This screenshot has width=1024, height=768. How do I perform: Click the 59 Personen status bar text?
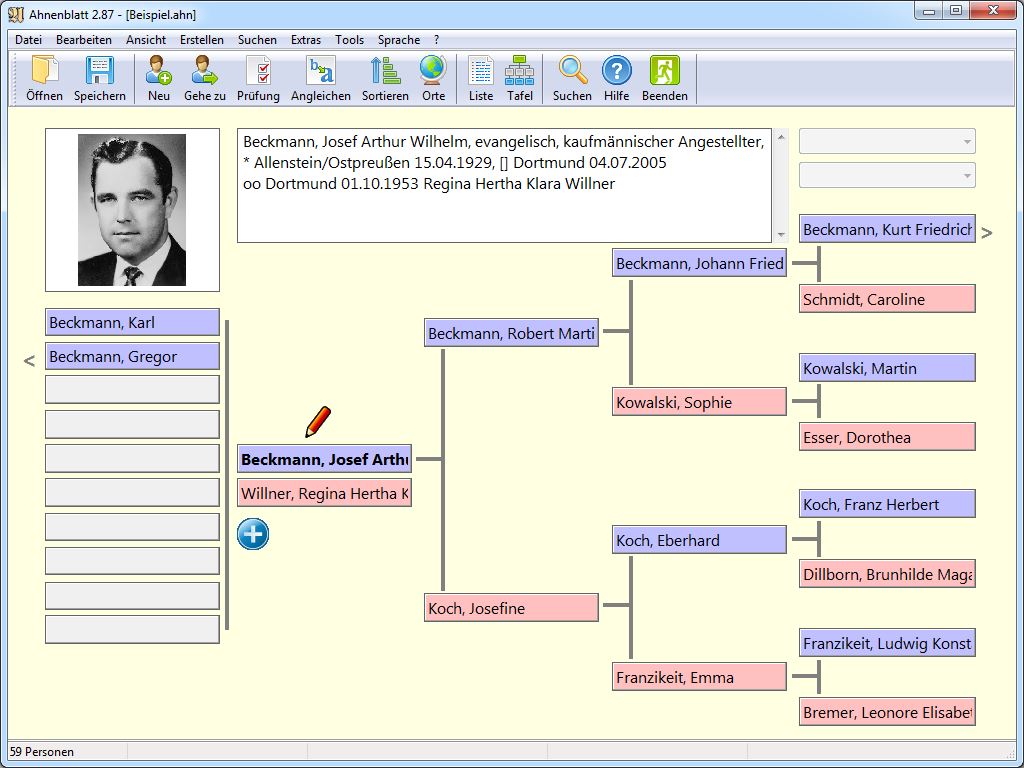42,752
